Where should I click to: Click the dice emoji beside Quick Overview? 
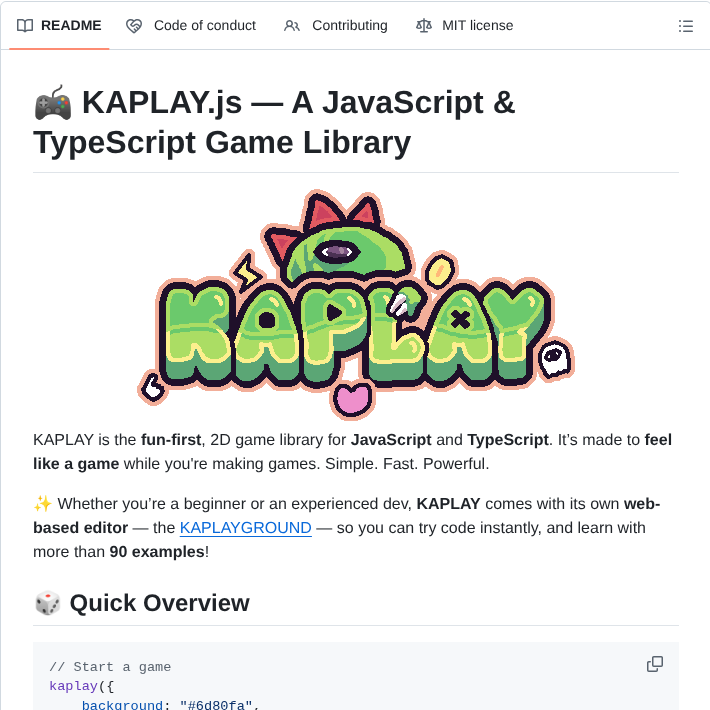(x=48, y=603)
